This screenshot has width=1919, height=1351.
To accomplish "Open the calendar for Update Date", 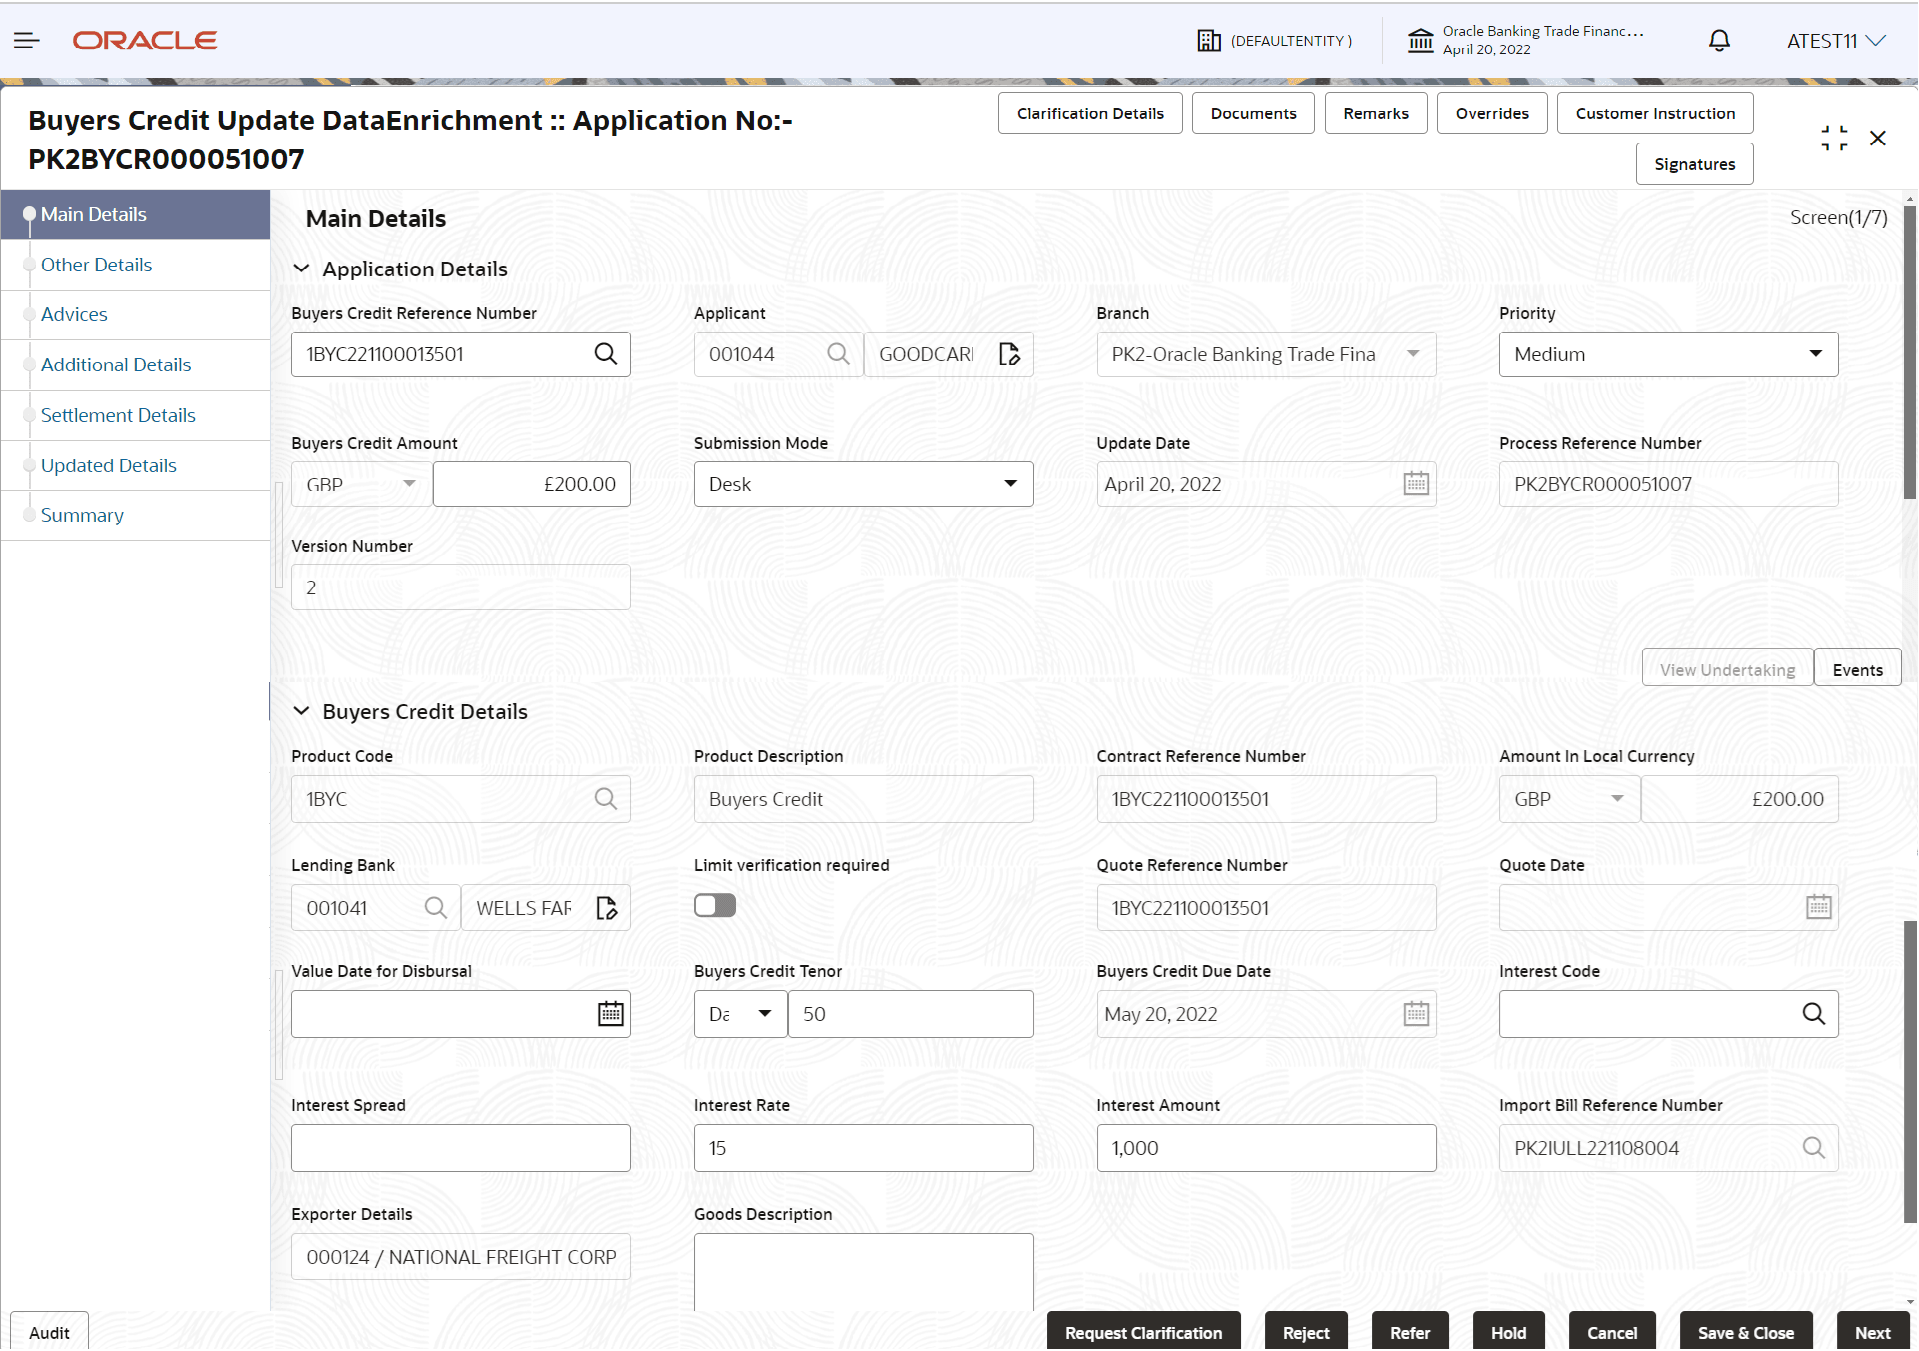I will click(1416, 483).
